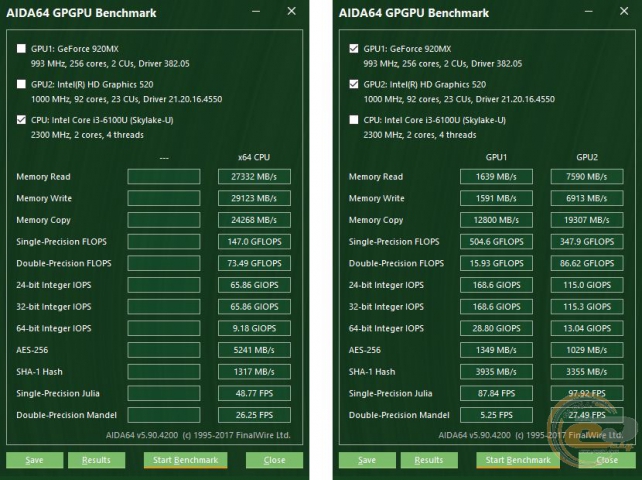Tick the CPU Skylake-U checkbox in right window
Image resolution: width=642 pixels, height=480 pixels.
tap(354, 120)
